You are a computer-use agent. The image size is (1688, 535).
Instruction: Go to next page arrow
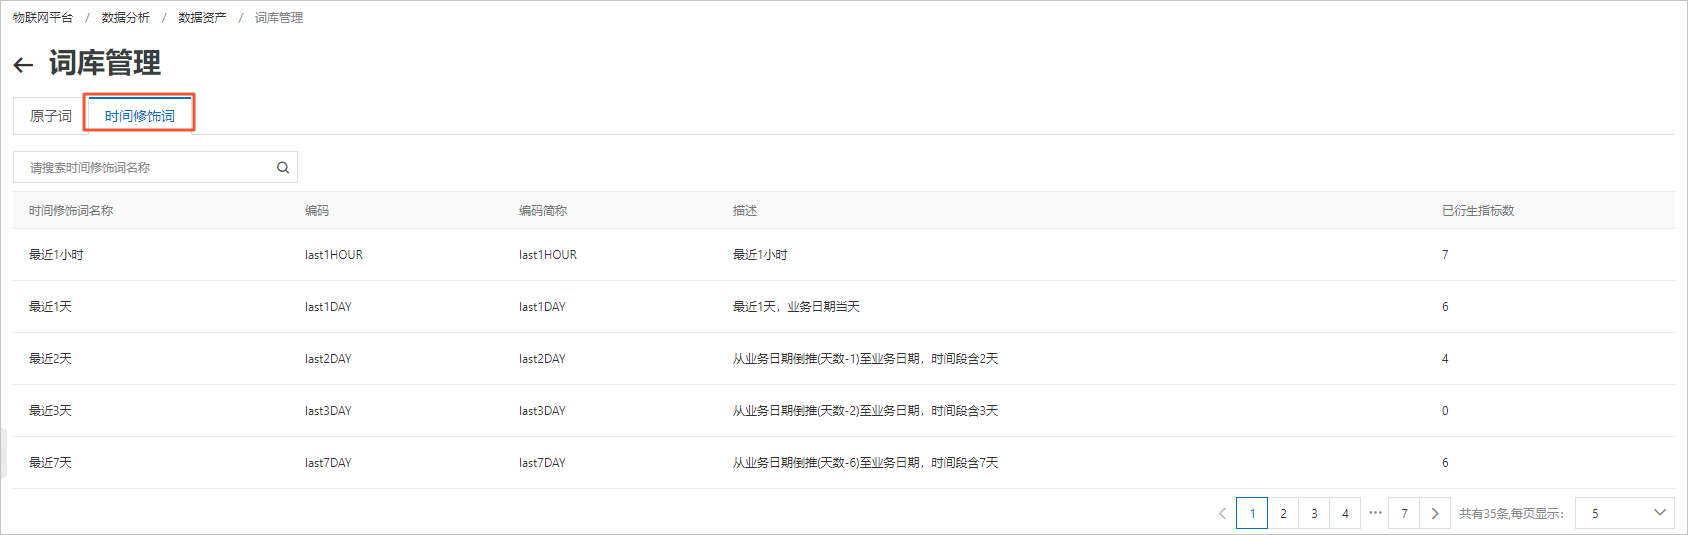1435,513
